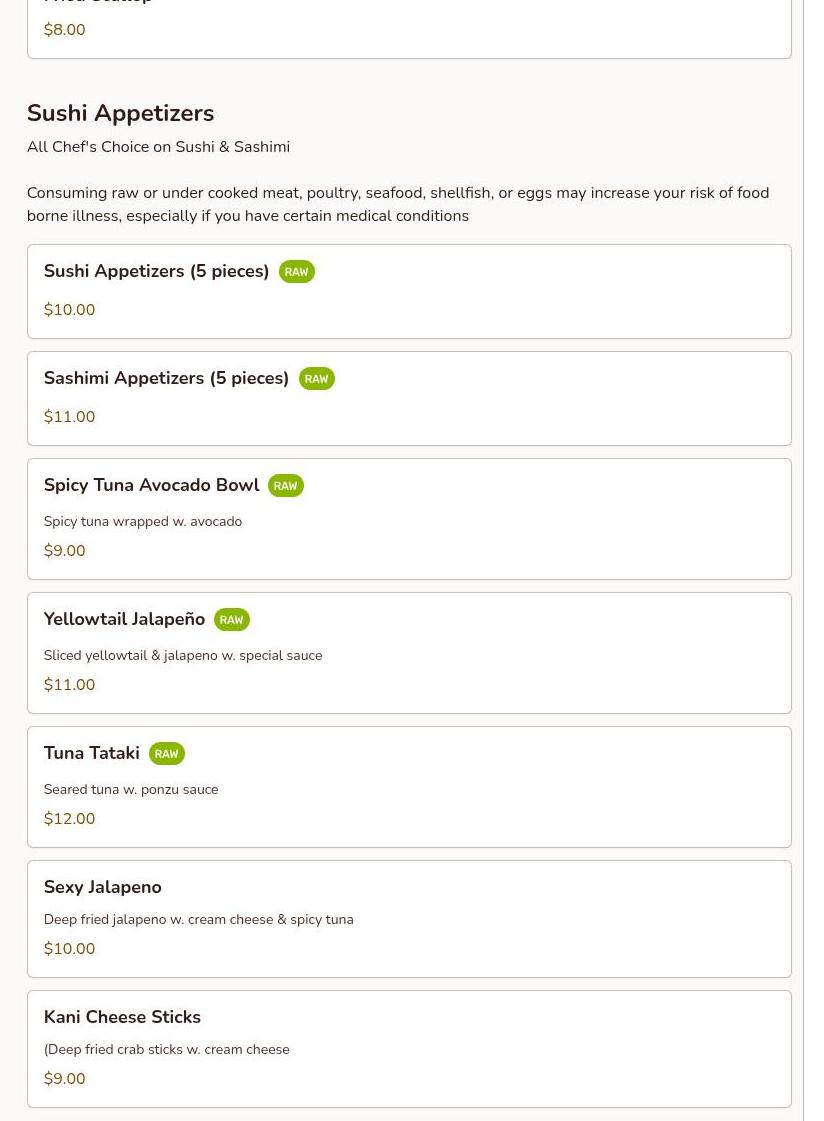Click the "Spicy tuna wrapped w. avocado" description
Screen dimensions: 824x1121
click(x=142, y=522)
